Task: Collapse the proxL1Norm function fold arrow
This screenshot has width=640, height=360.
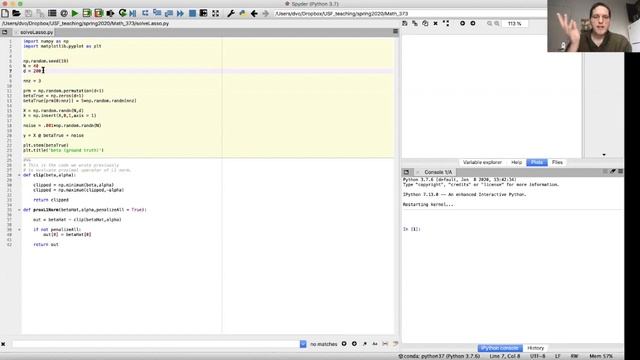Action: tap(19, 210)
